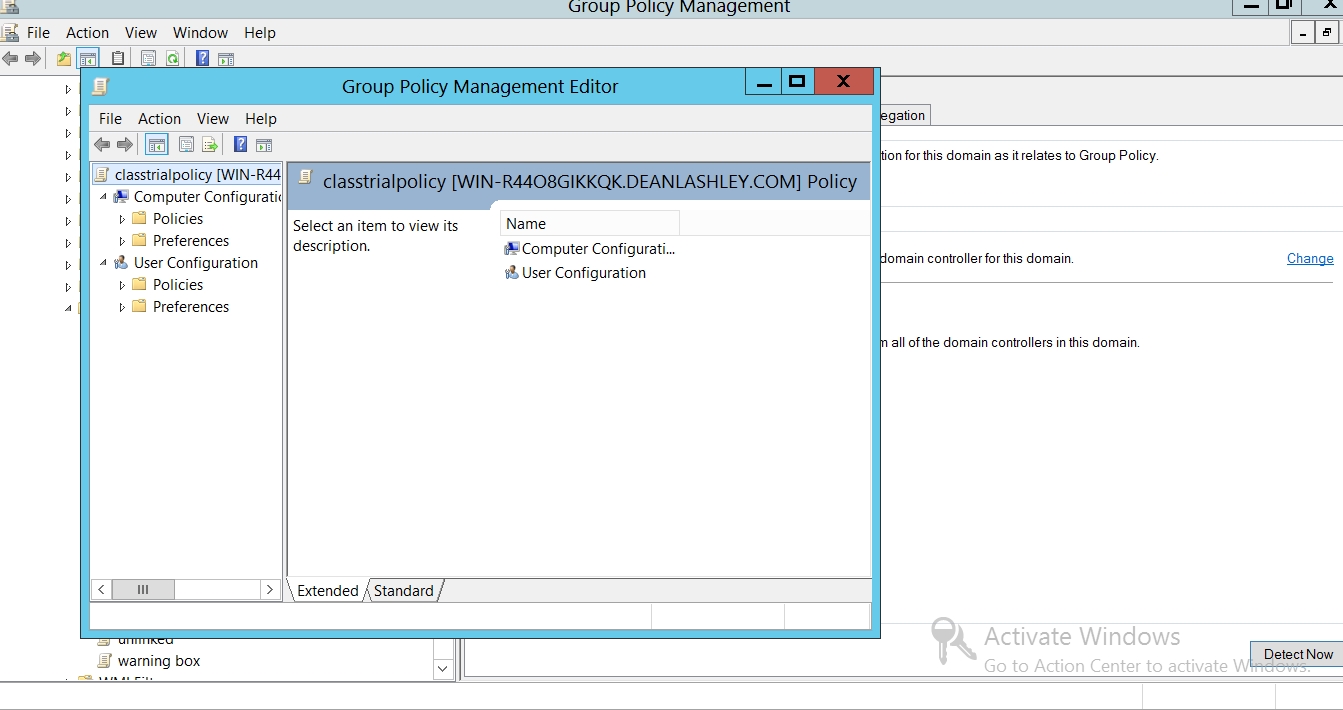The height and width of the screenshot is (710, 1343).
Task: Click the Change link
Action: coord(1309,258)
